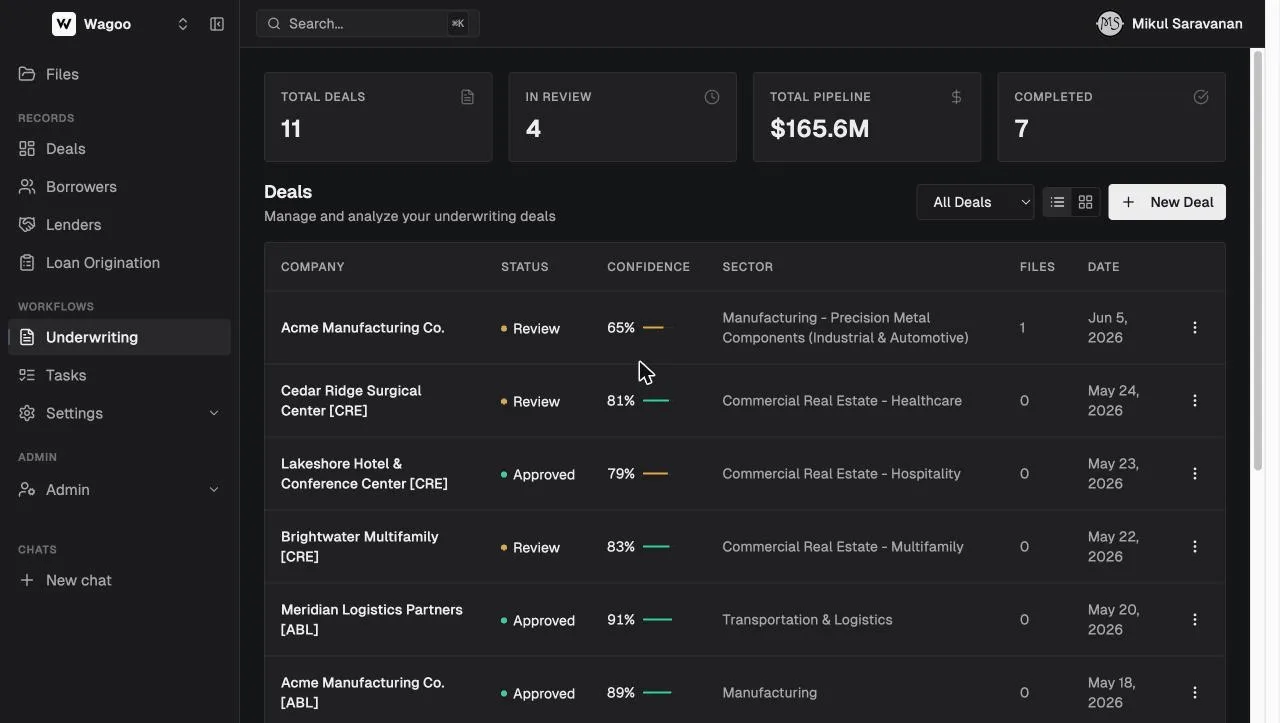This screenshot has width=1280, height=723.
Task: Open actions menu for Brightwater Multifamily
Action: (x=1194, y=547)
